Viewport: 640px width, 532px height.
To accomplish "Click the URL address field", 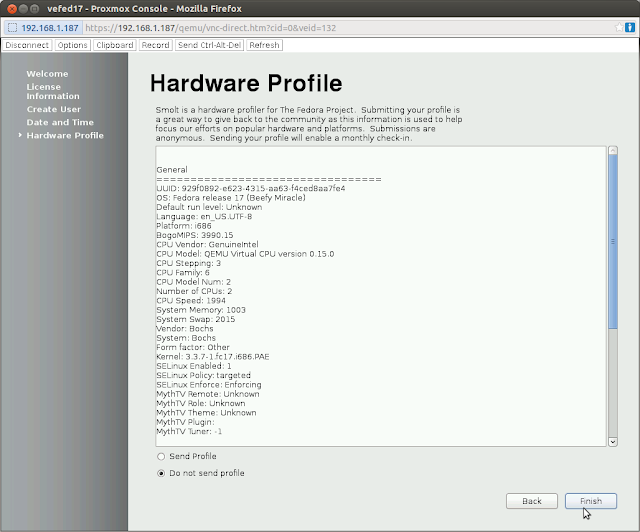I will pyautogui.click(x=347, y=28).
